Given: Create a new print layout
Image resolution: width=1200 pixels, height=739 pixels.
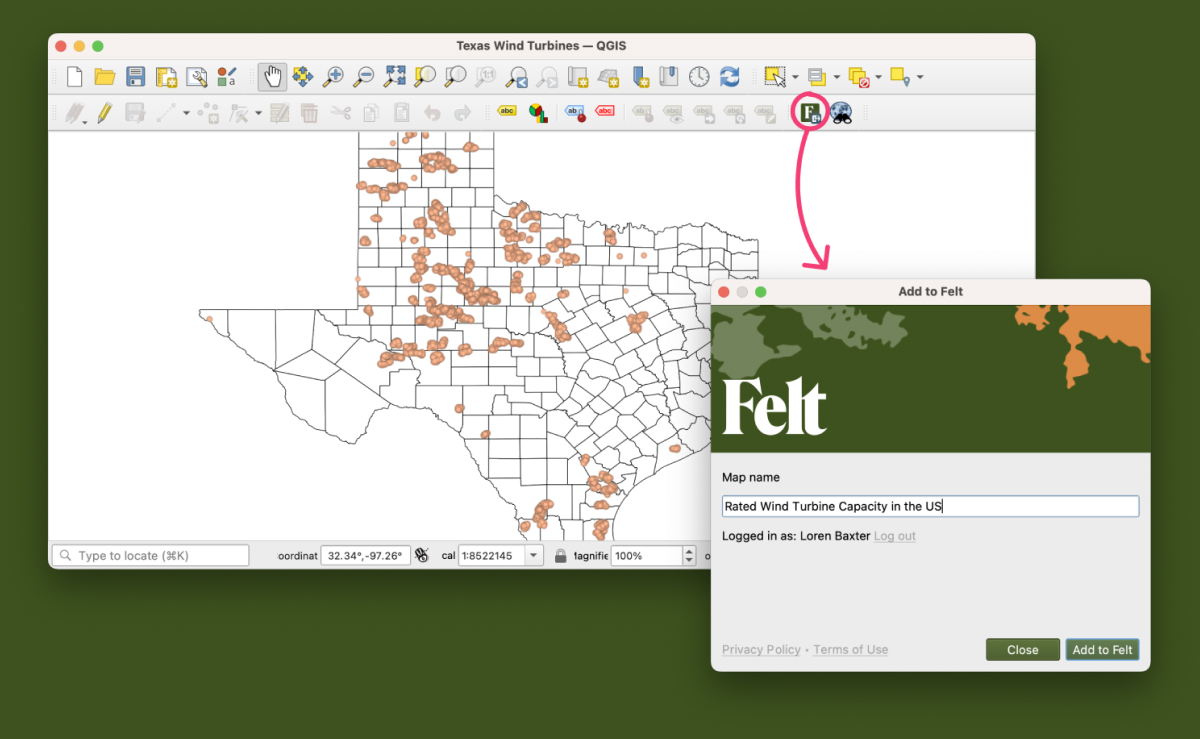Looking at the screenshot, I should pyautogui.click(x=166, y=77).
